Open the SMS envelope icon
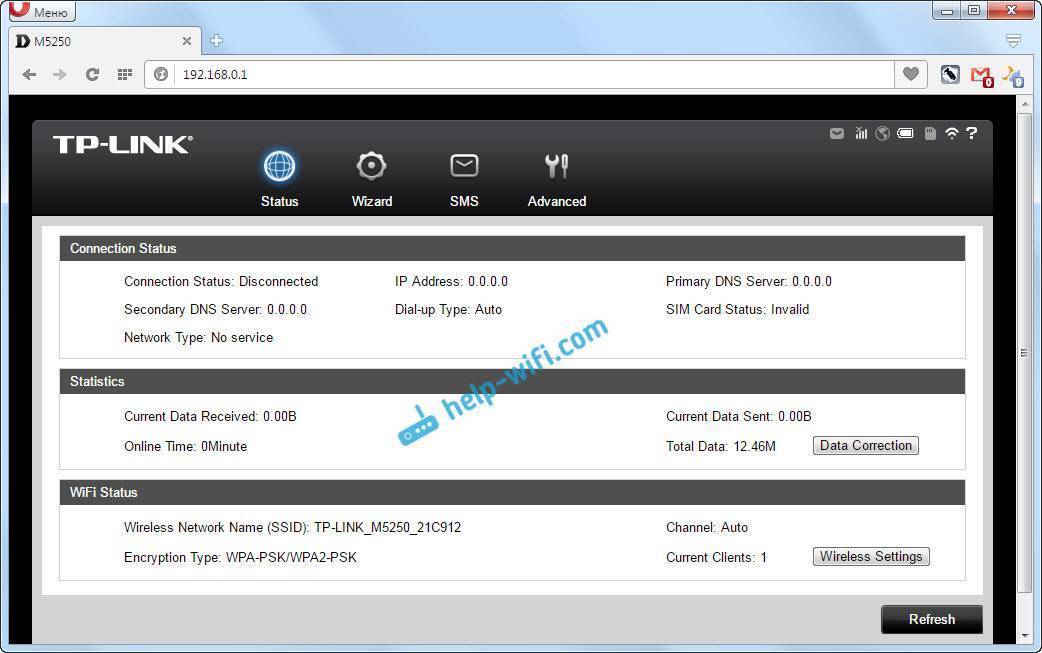 [464, 165]
